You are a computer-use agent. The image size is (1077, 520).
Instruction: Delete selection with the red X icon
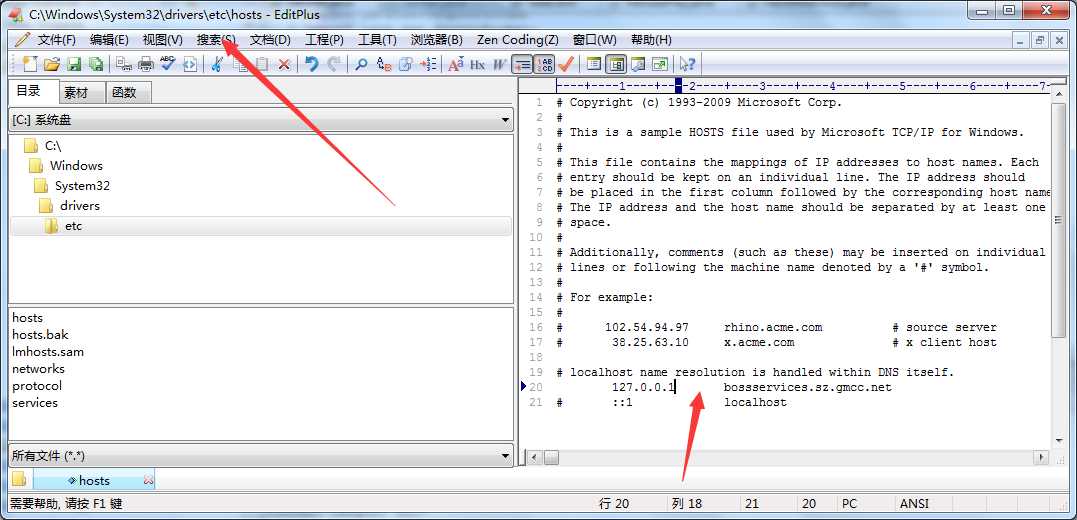click(284, 65)
